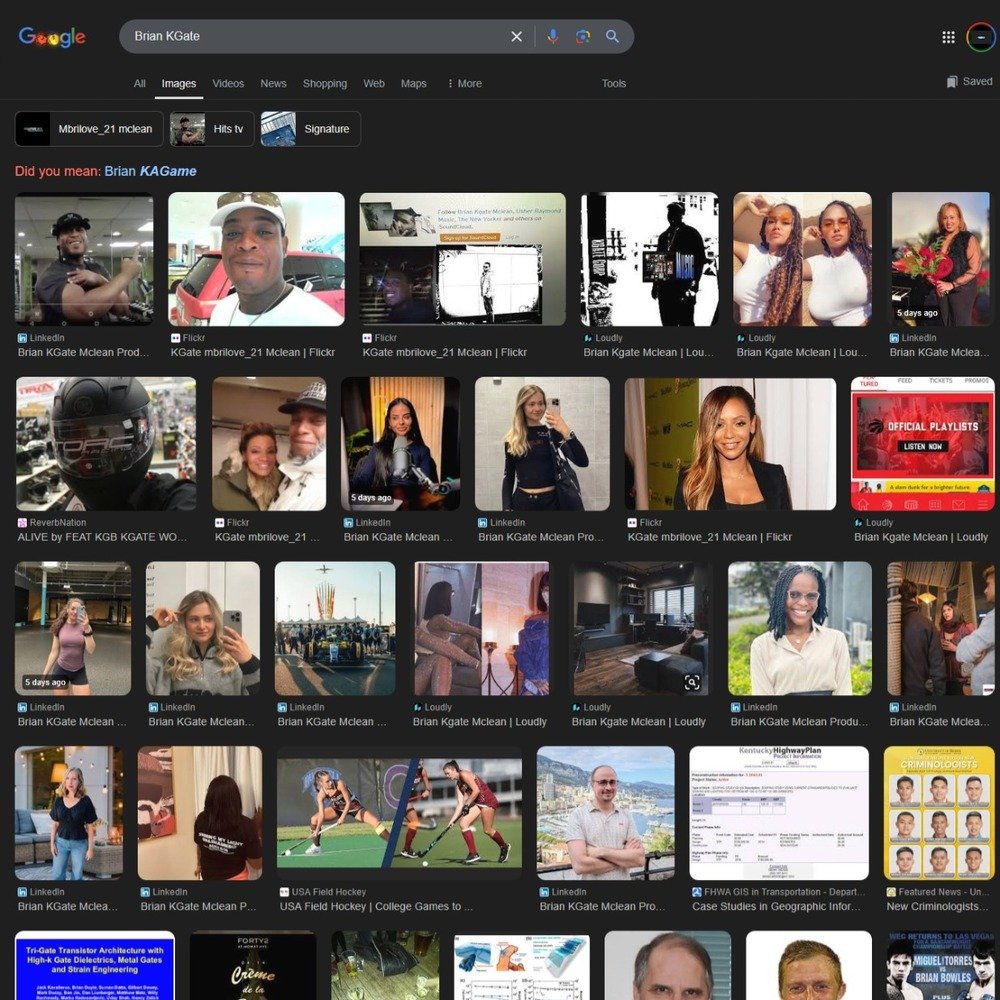Open the Saved collections
Screen dimensions: 1000x1000
pyautogui.click(x=969, y=82)
